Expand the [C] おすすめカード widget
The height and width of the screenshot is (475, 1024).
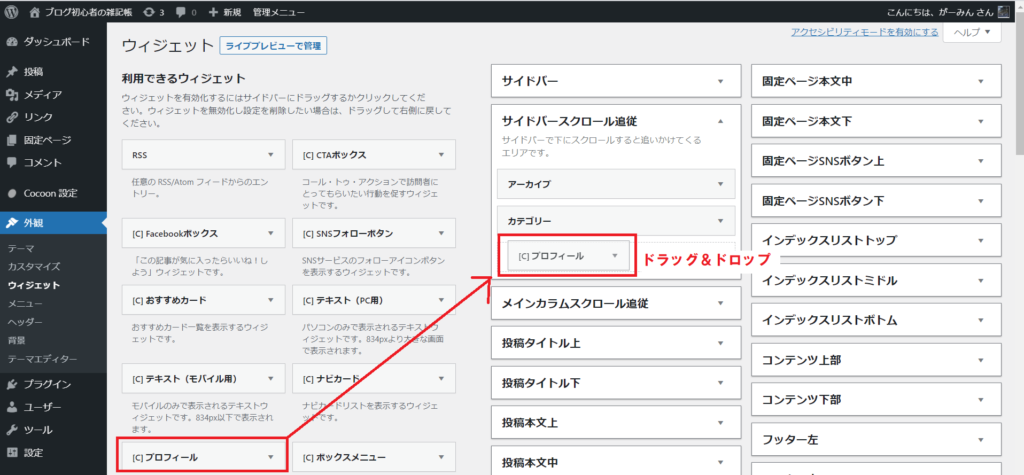point(270,301)
